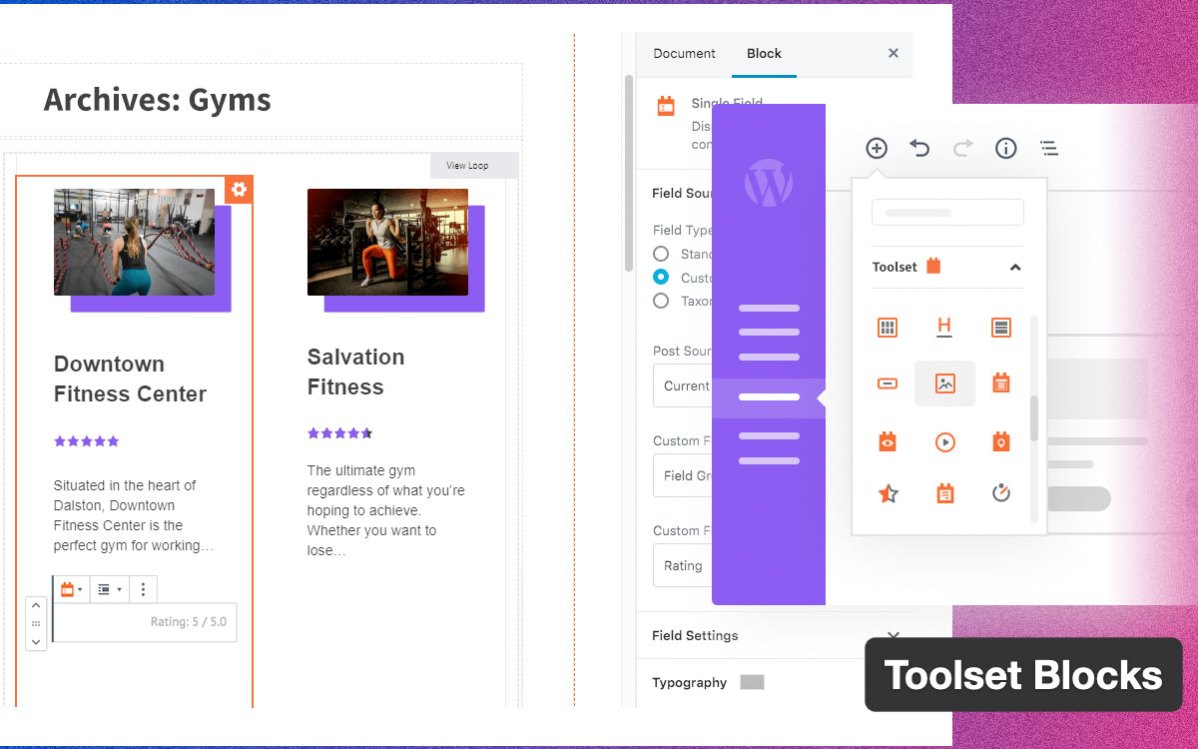Insert the Toolset star rating block

click(x=887, y=494)
